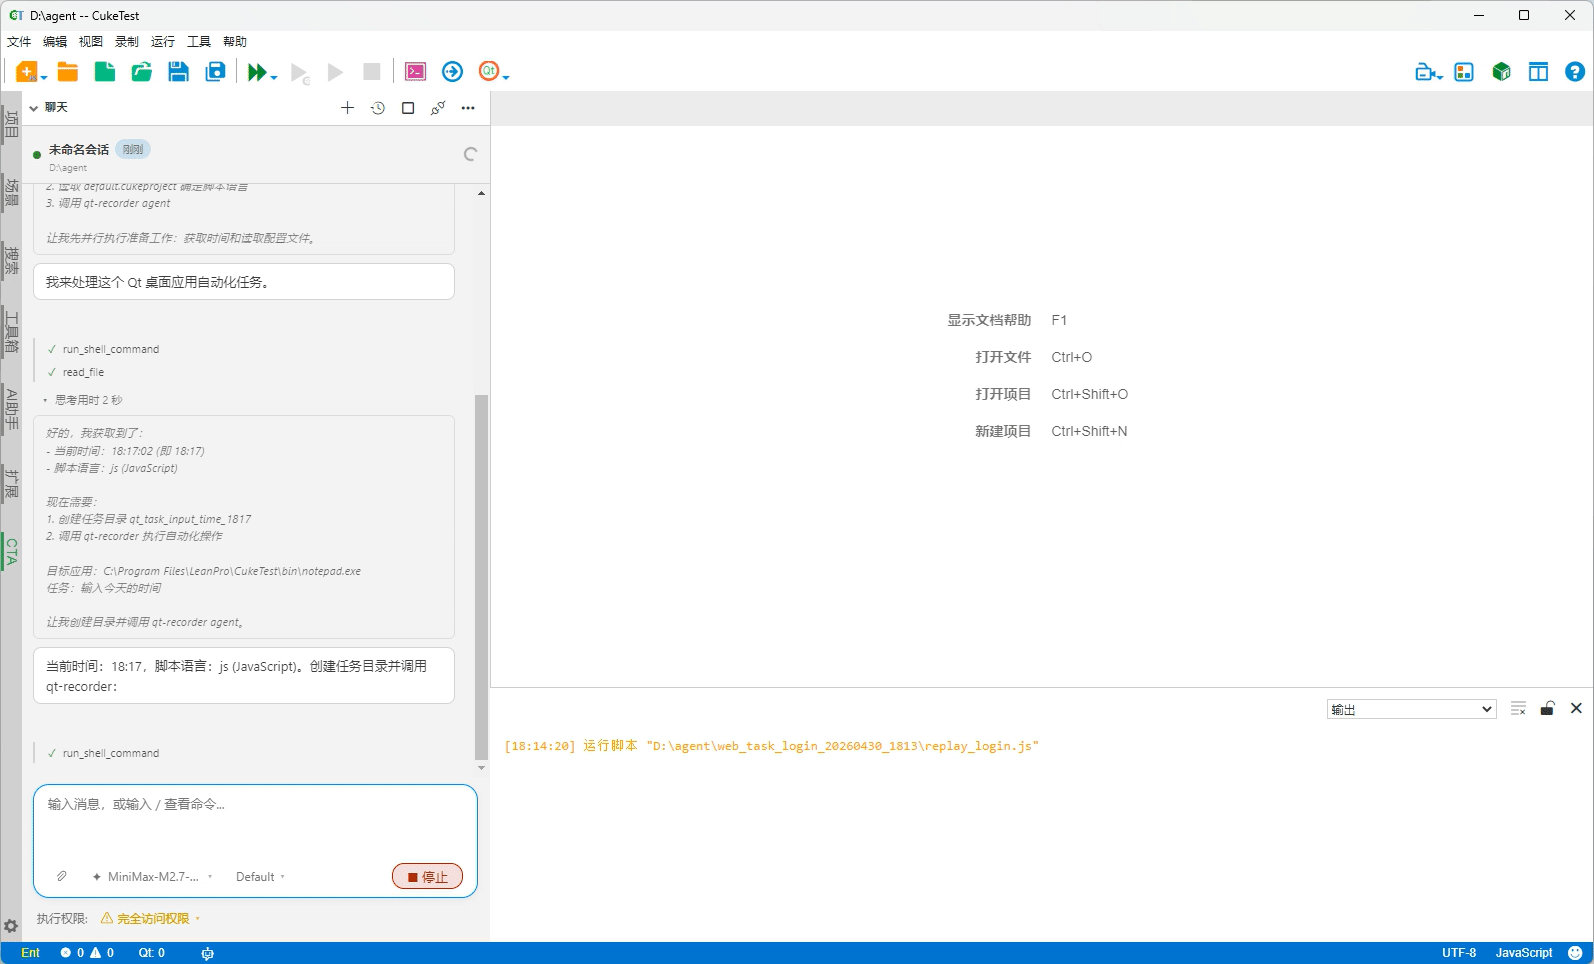1594x964 pixels.
Task: Open the 完全访问权限 permission dropdown
Action: [151, 918]
